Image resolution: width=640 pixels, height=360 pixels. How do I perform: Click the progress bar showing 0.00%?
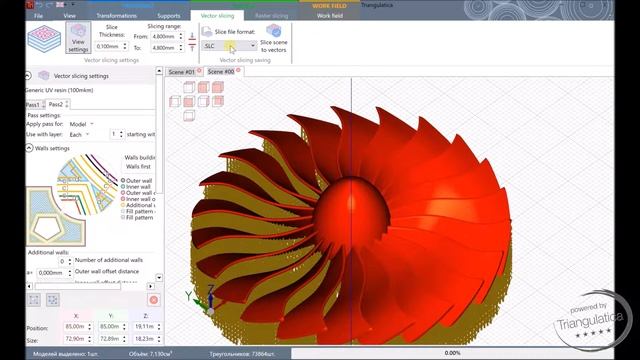pyautogui.click(x=452, y=353)
